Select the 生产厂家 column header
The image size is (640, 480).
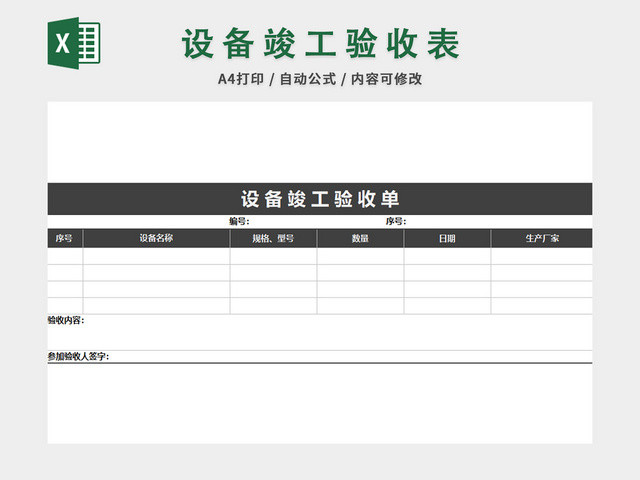[542, 238]
